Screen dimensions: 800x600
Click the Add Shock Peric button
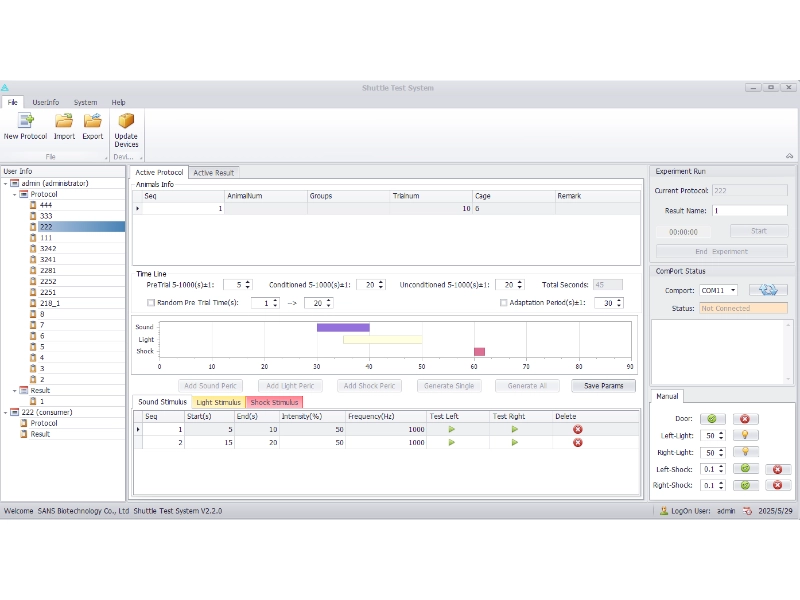coord(369,386)
